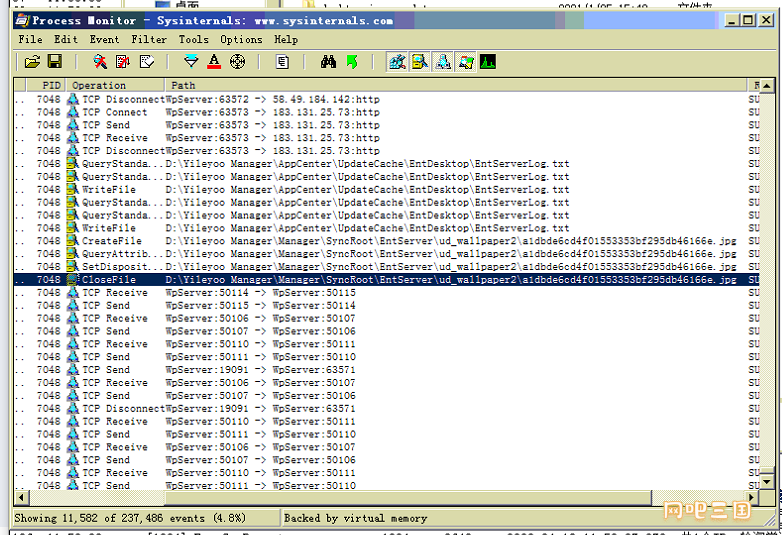Toggle Show Network Activity icon
The image size is (782, 535).
pos(443,62)
